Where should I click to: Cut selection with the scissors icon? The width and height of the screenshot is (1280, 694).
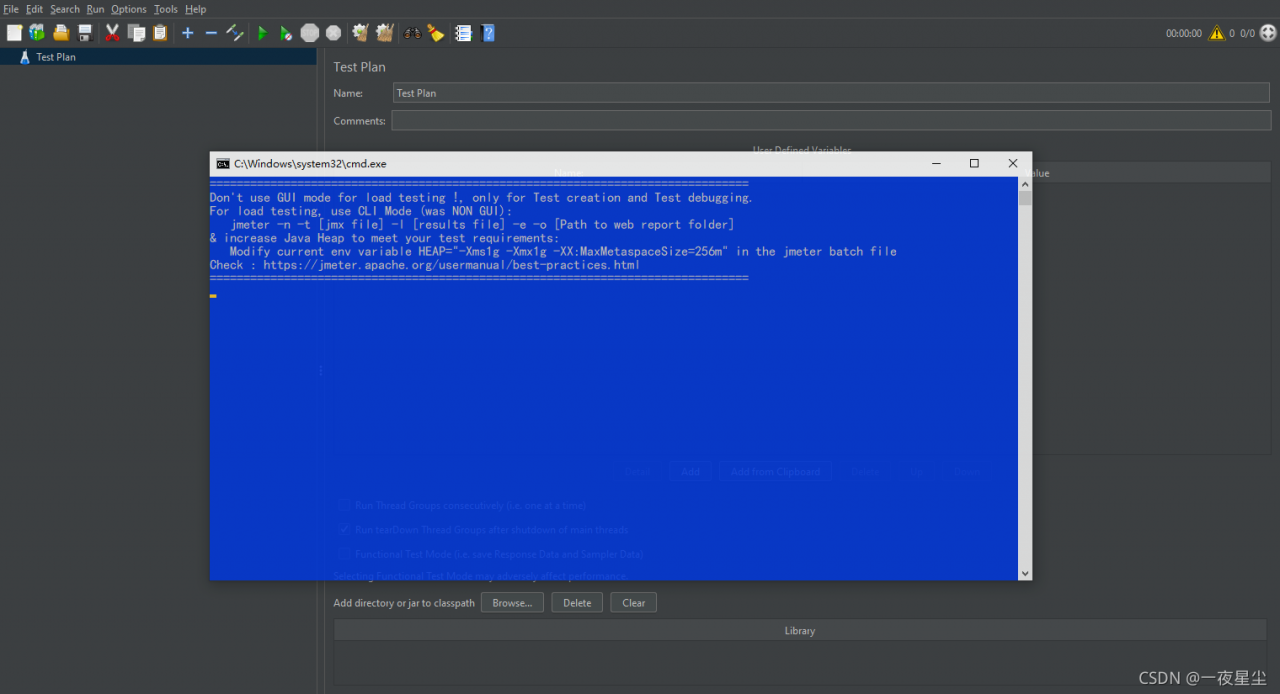tap(112, 33)
